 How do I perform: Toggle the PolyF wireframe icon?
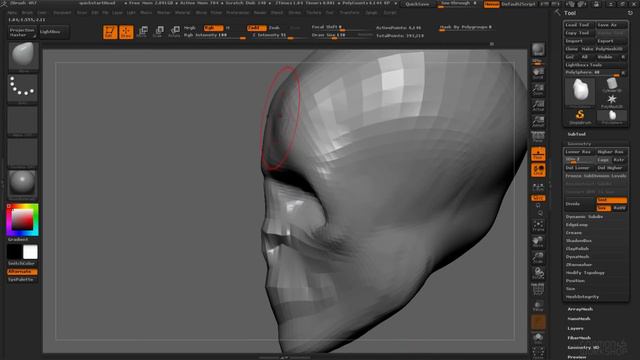(538, 289)
